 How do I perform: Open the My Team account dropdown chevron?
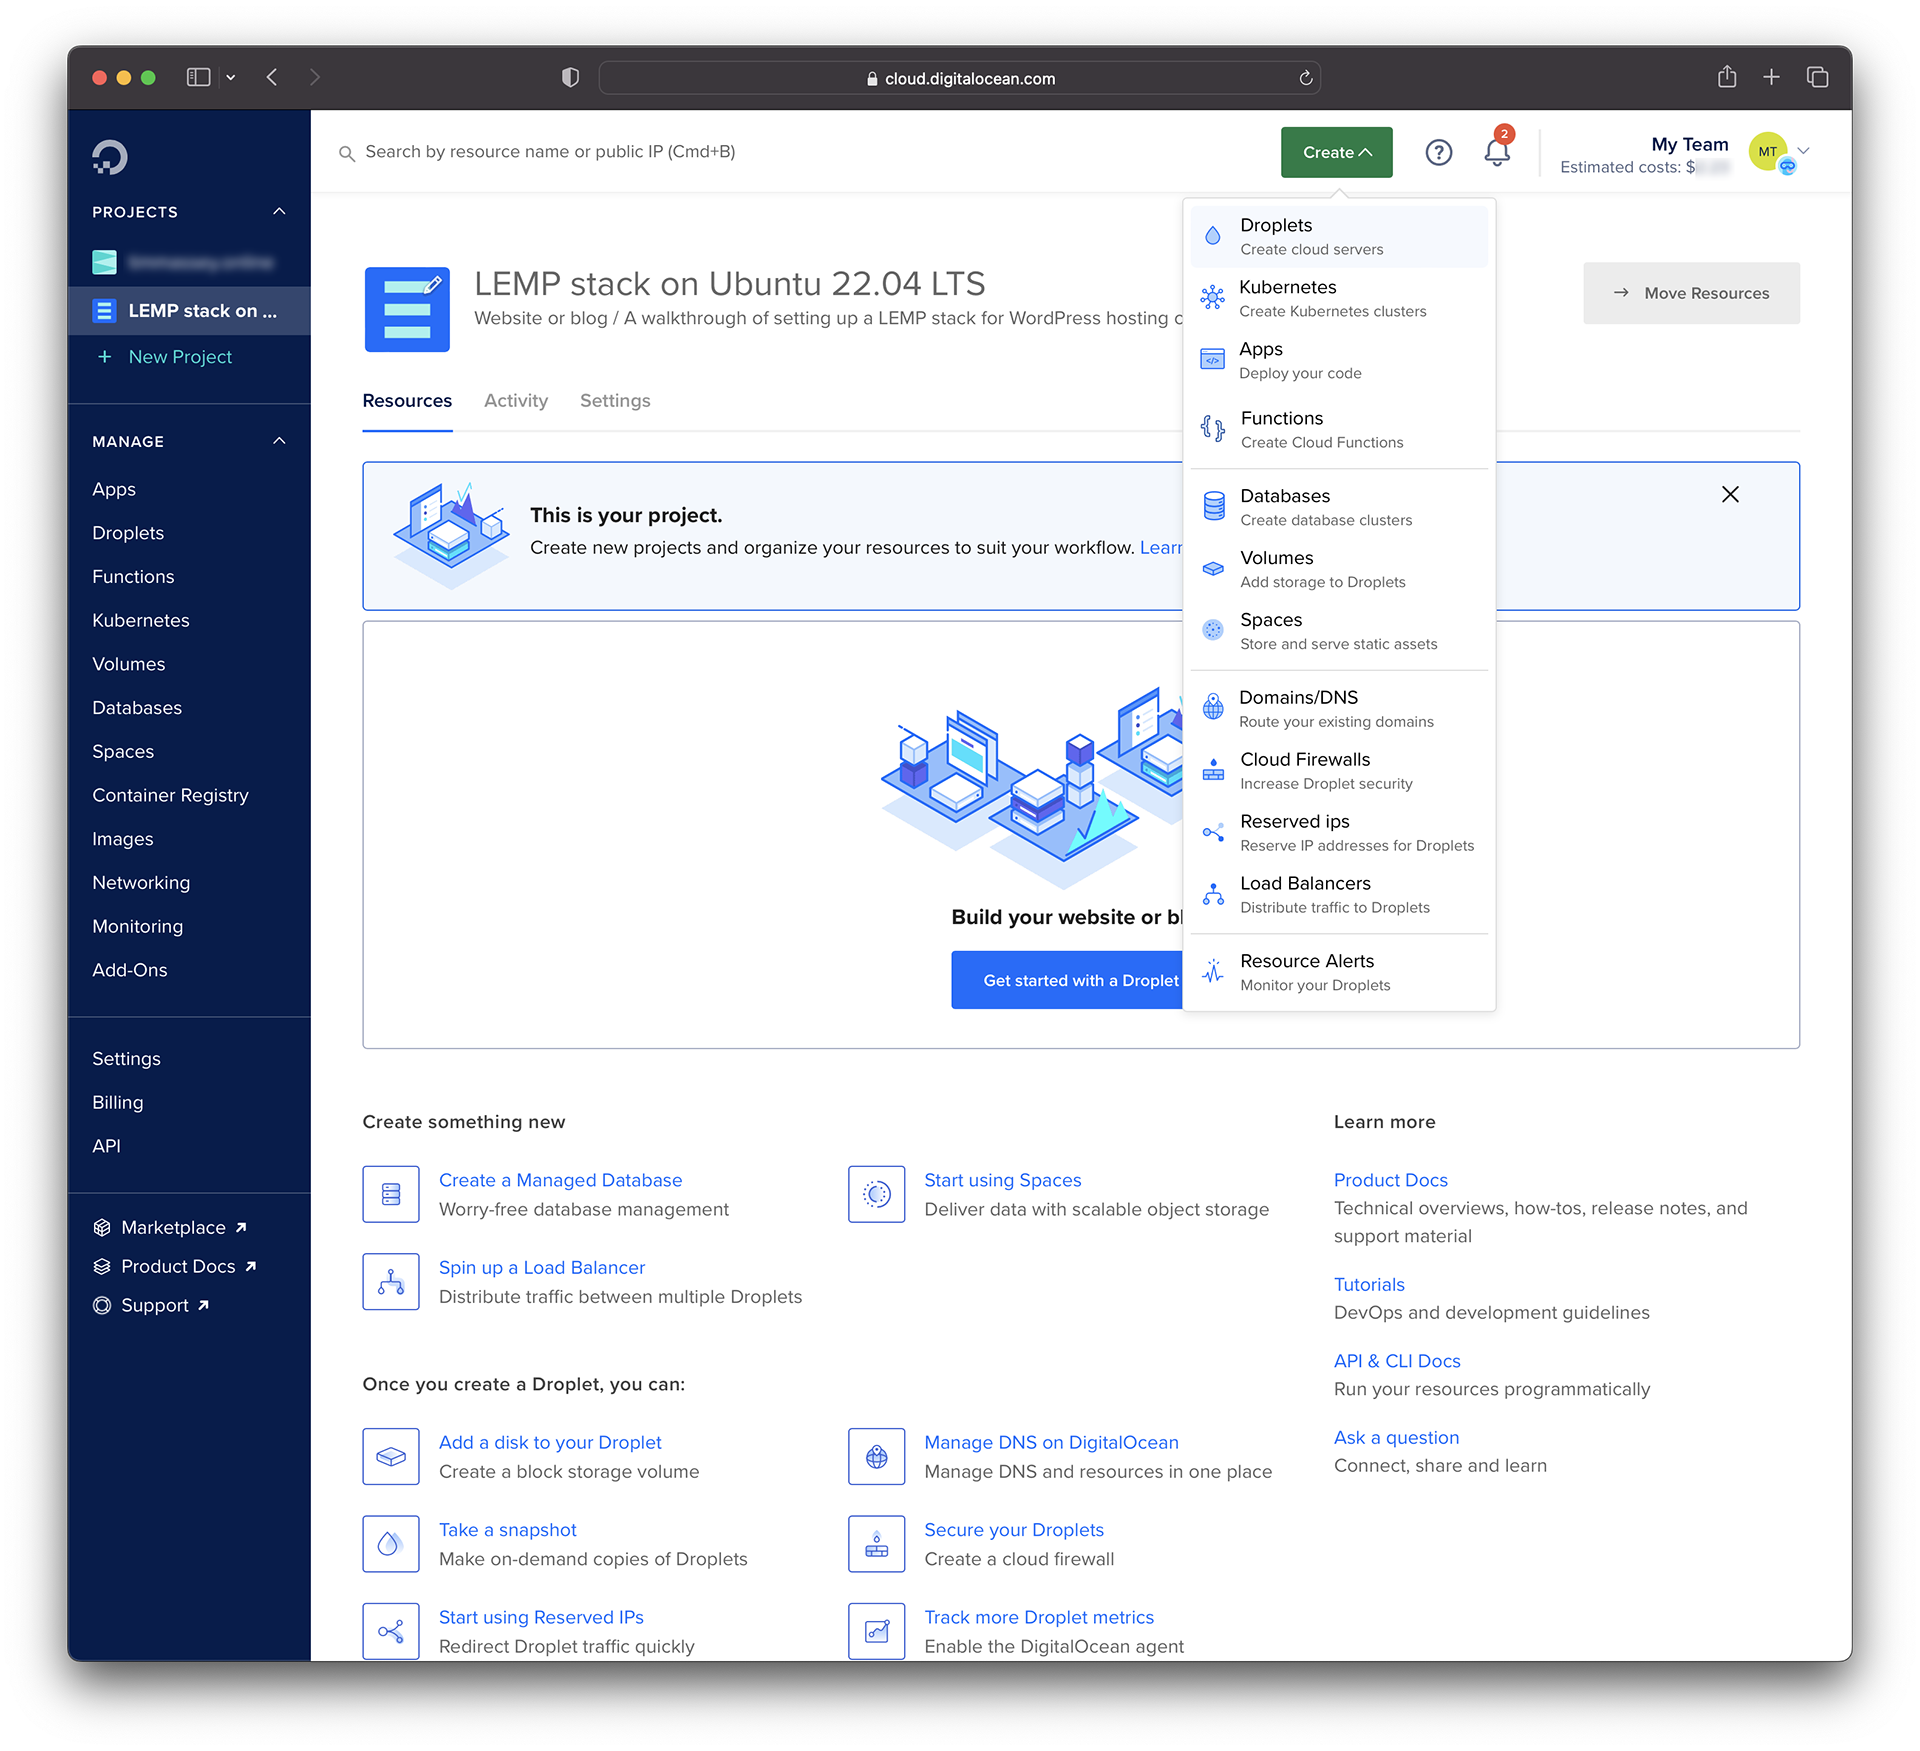[x=1804, y=151]
